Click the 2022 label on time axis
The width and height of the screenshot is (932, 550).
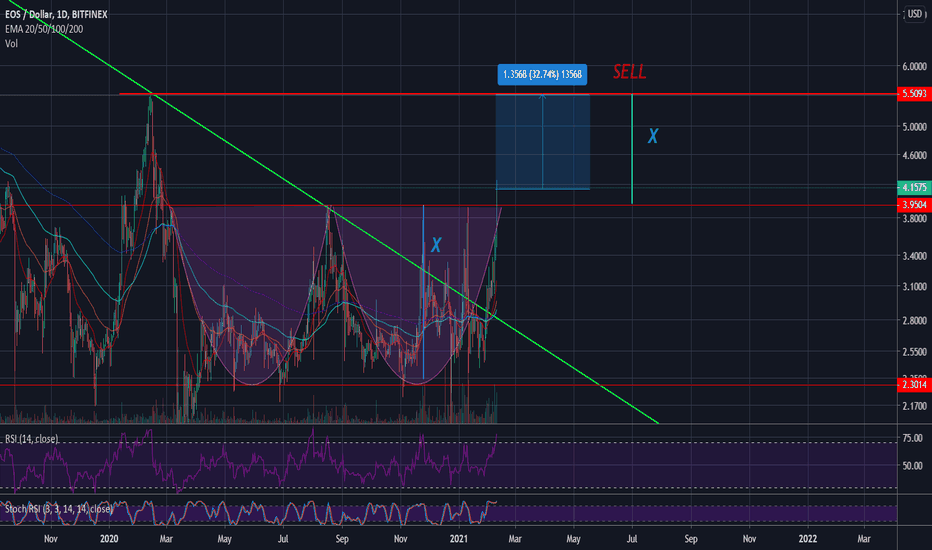point(808,539)
